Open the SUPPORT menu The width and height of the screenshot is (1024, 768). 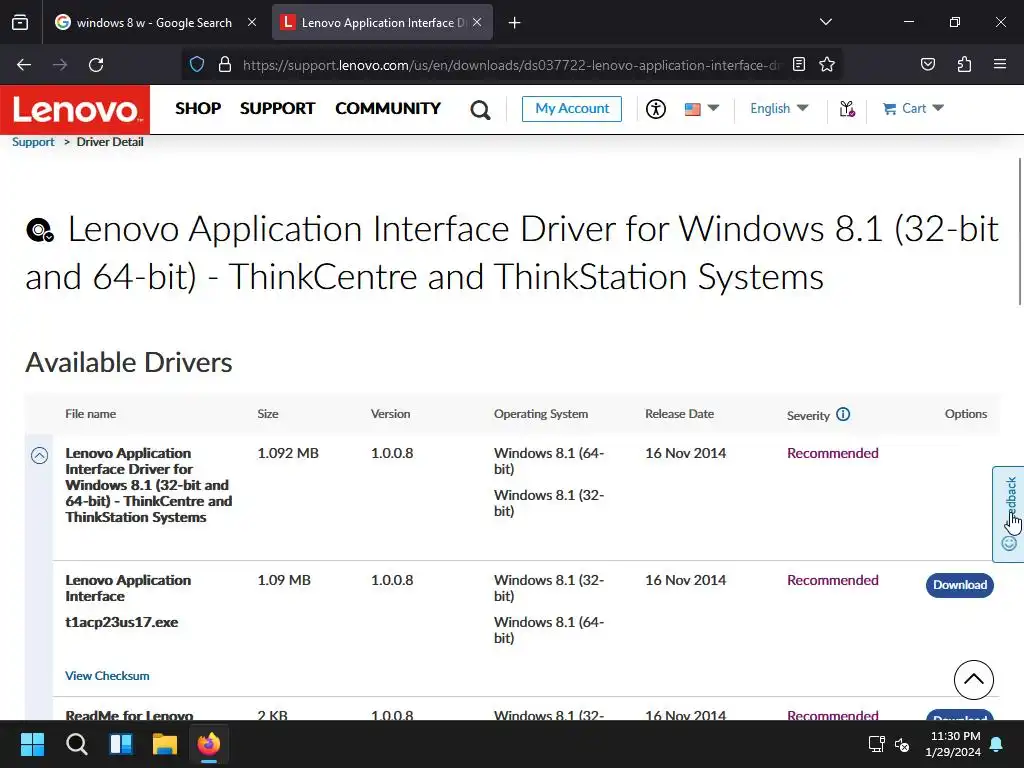click(x=277, y=108)
